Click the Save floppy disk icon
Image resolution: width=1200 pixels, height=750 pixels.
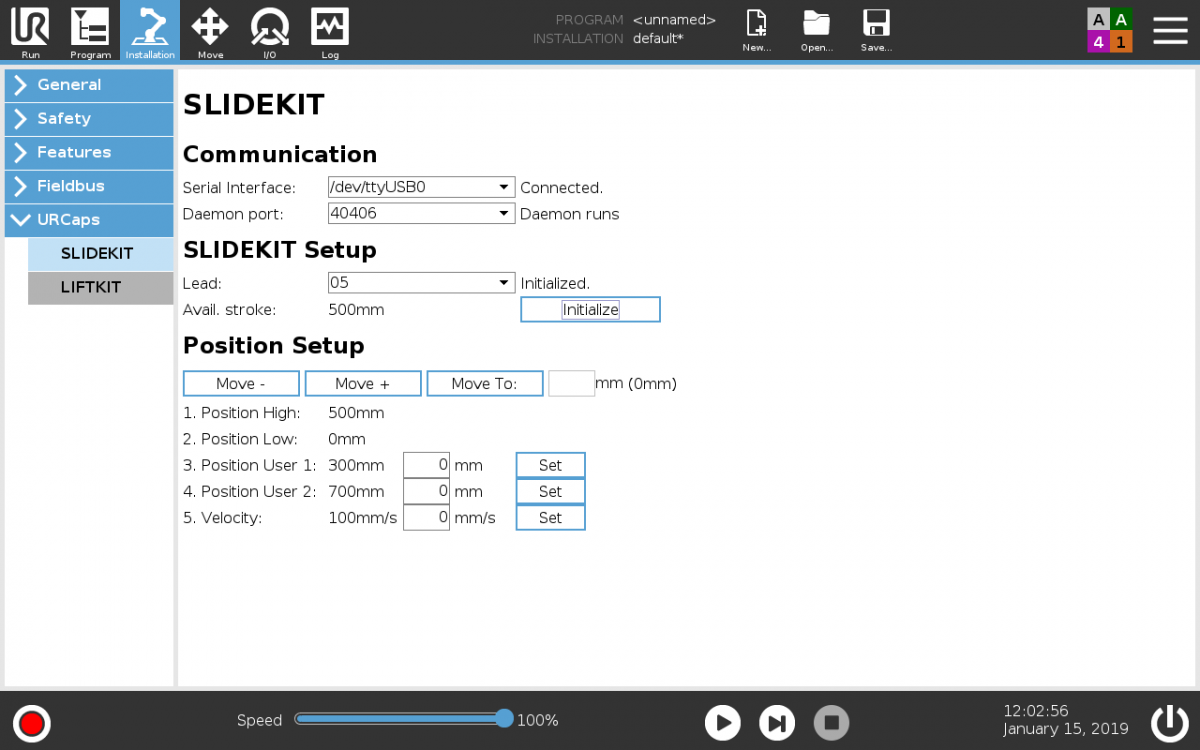(876, 31)
